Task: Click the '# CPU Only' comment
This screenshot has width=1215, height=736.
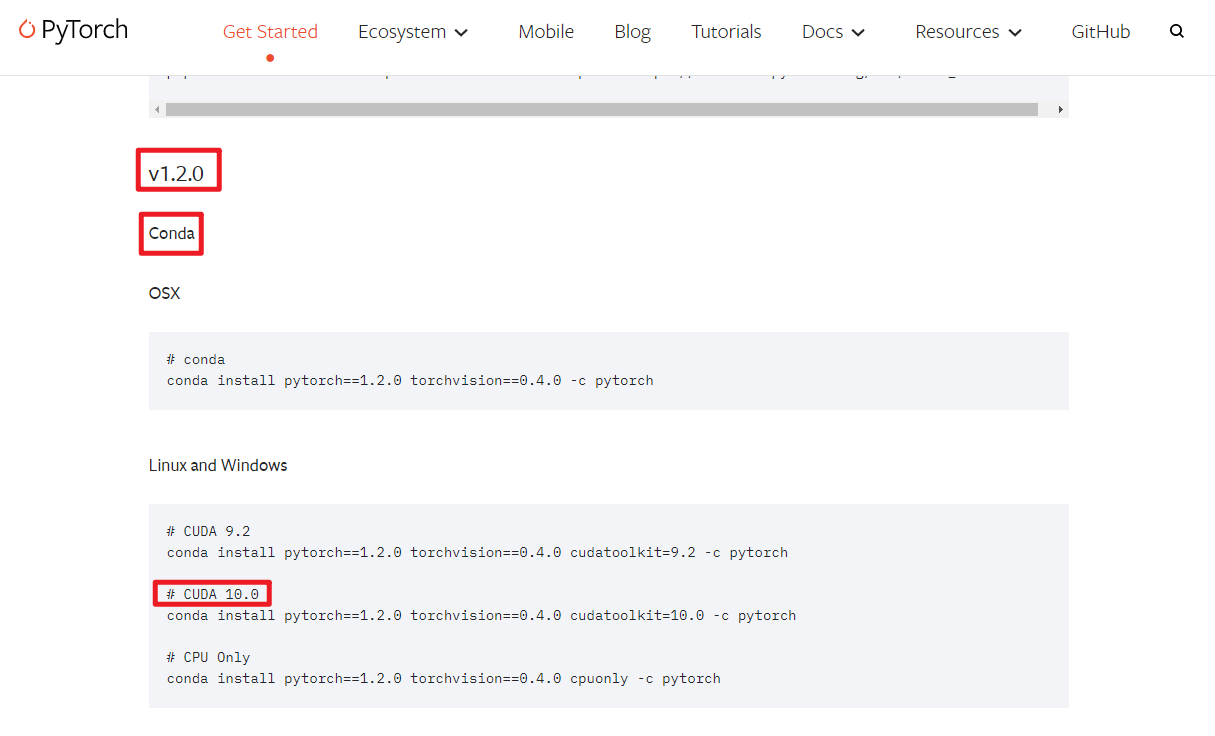Action: [x=209, y=657]
